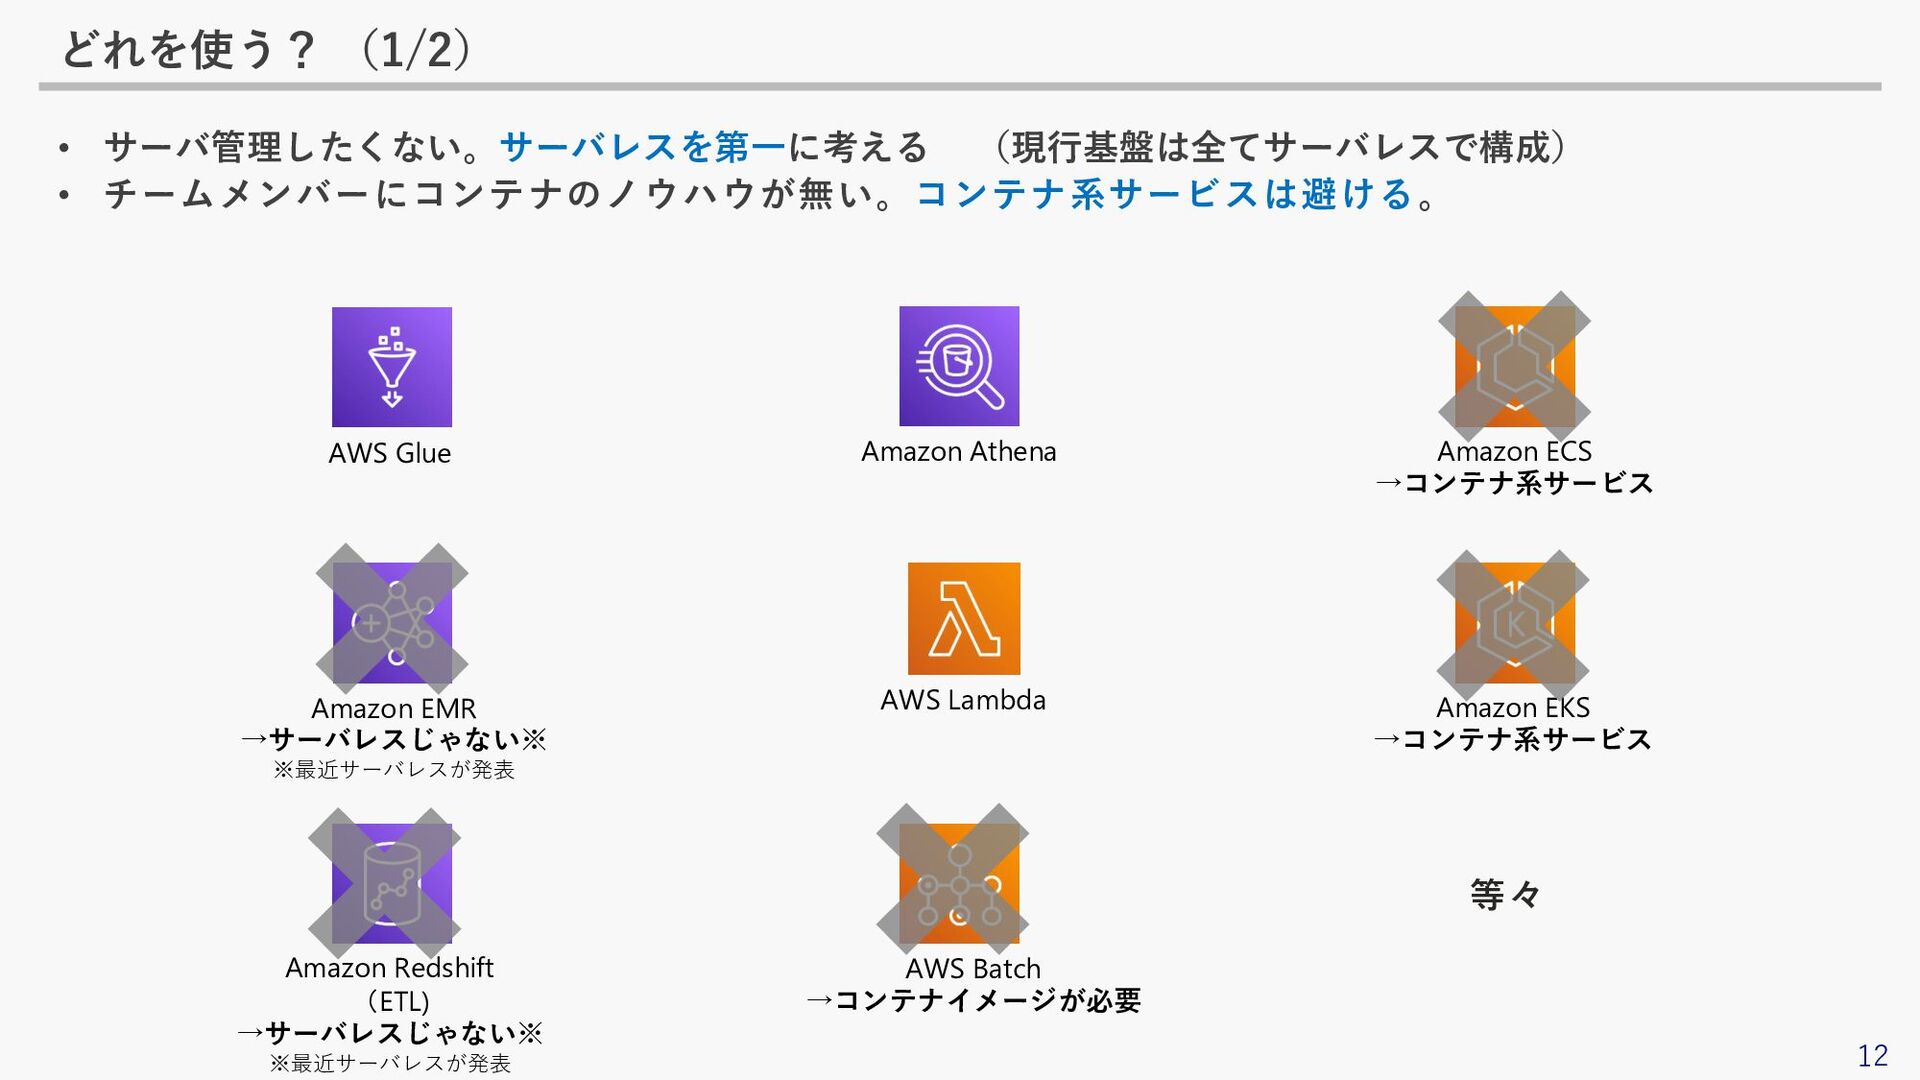Select the 'Amazon Athena' label

959,451
